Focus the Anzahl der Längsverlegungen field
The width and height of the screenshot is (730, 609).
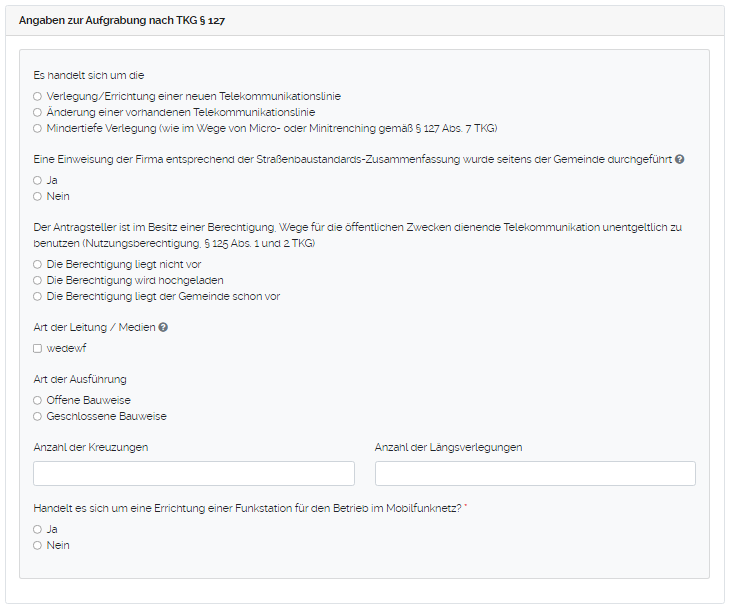point(535,473)
